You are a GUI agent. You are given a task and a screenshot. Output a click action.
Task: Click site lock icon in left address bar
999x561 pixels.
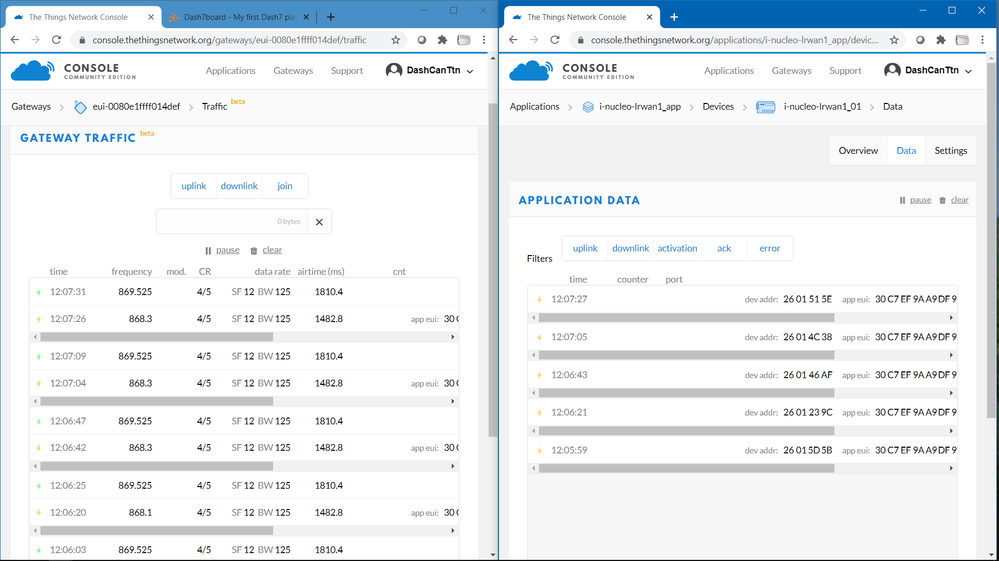[x=82, y=39]
